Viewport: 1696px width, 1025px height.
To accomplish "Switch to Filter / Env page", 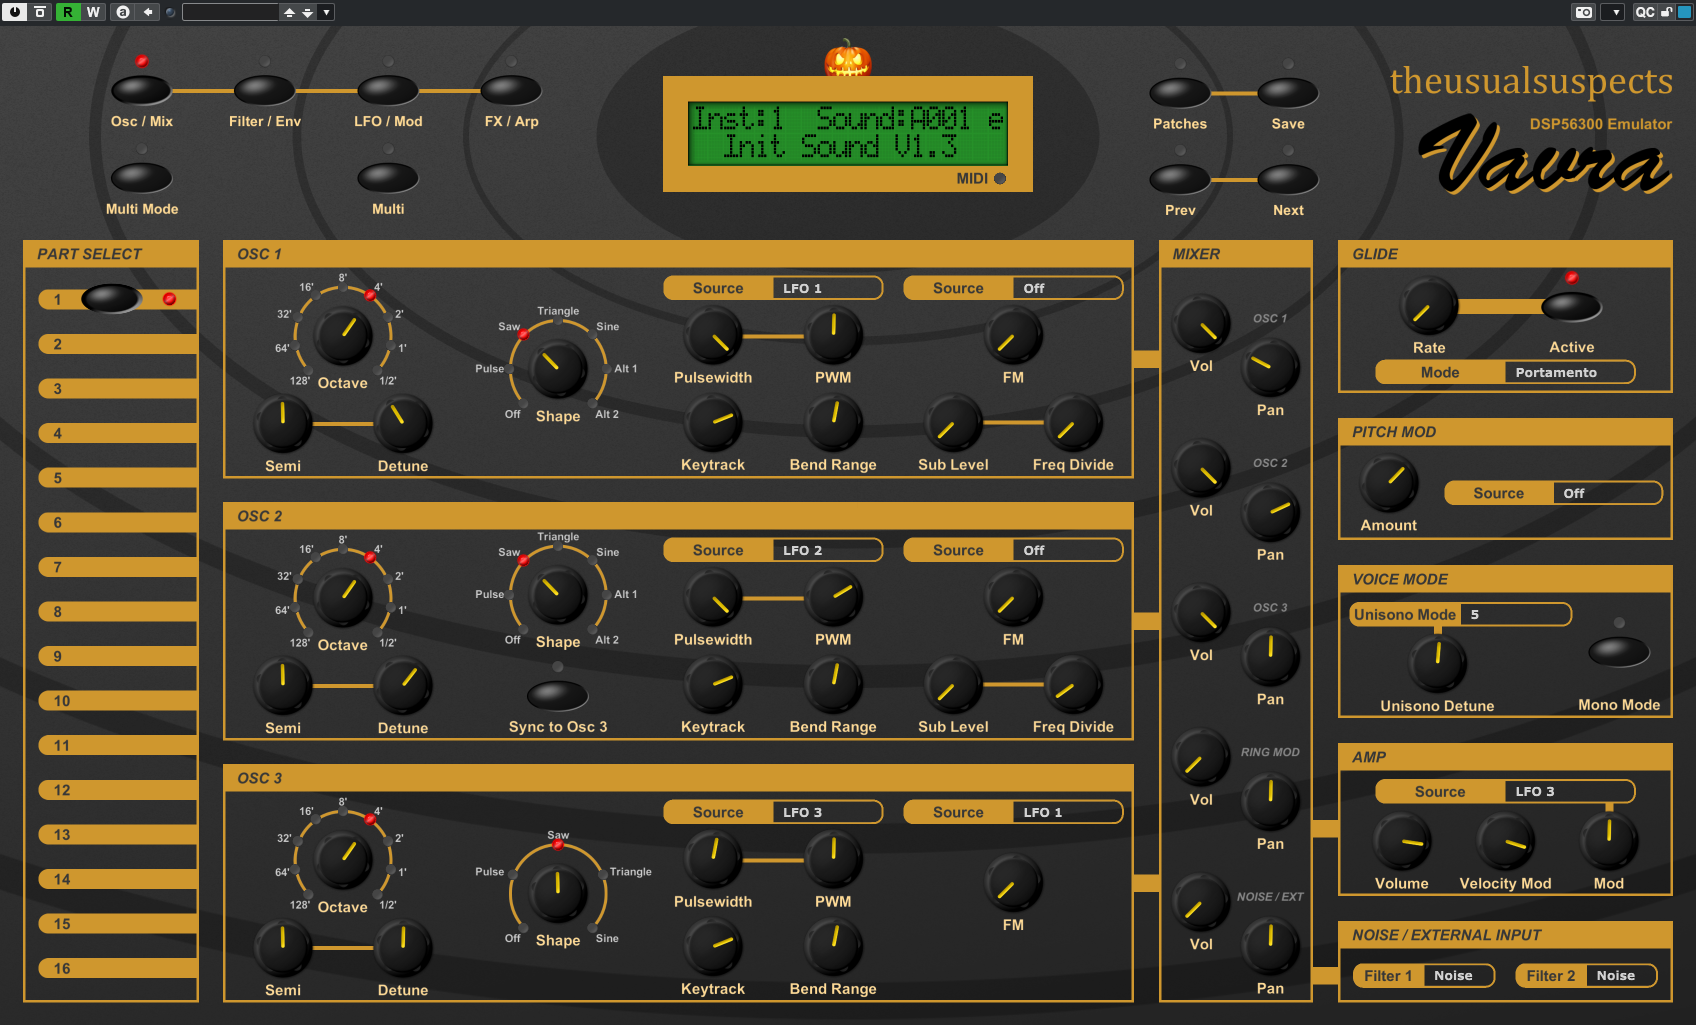I will click(x=264, y=90).
